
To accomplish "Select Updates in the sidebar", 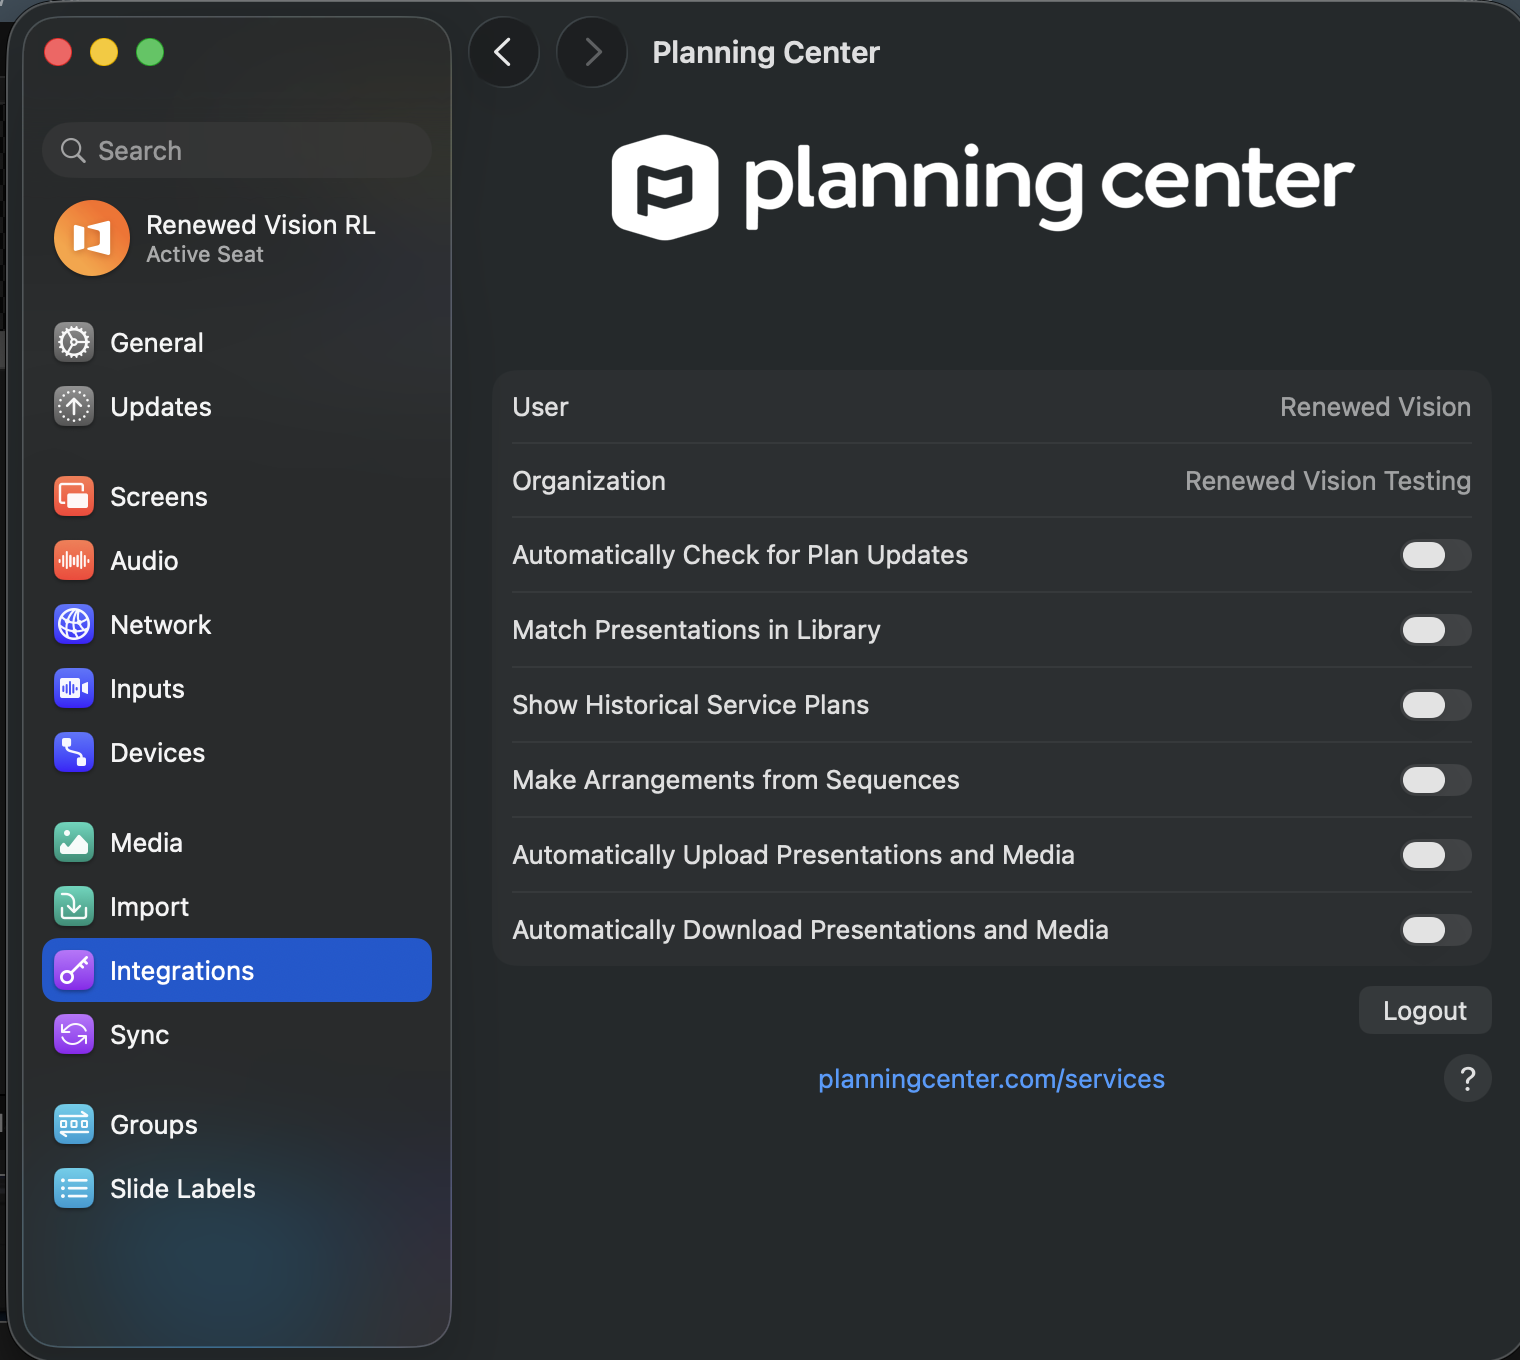I will coord(237,407).
